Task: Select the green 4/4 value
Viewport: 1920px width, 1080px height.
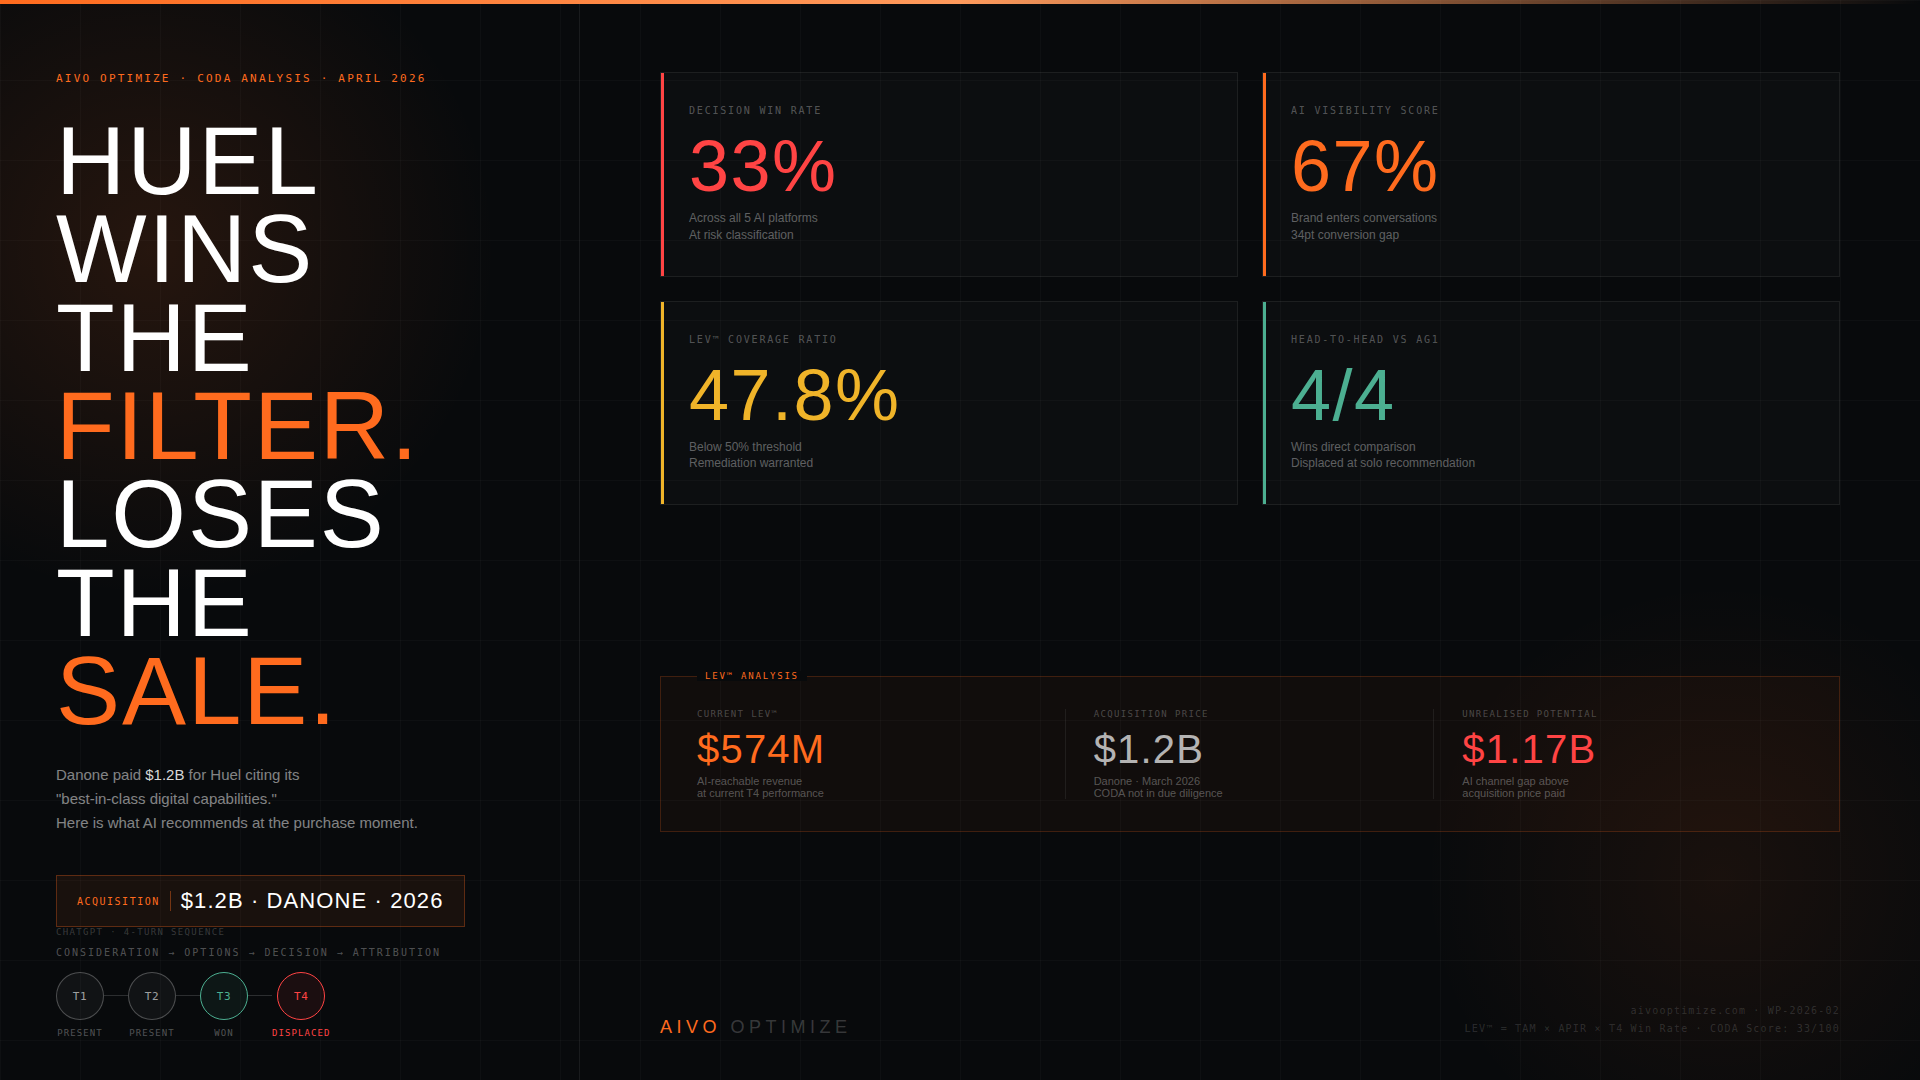Action: tap(1342, 395)
